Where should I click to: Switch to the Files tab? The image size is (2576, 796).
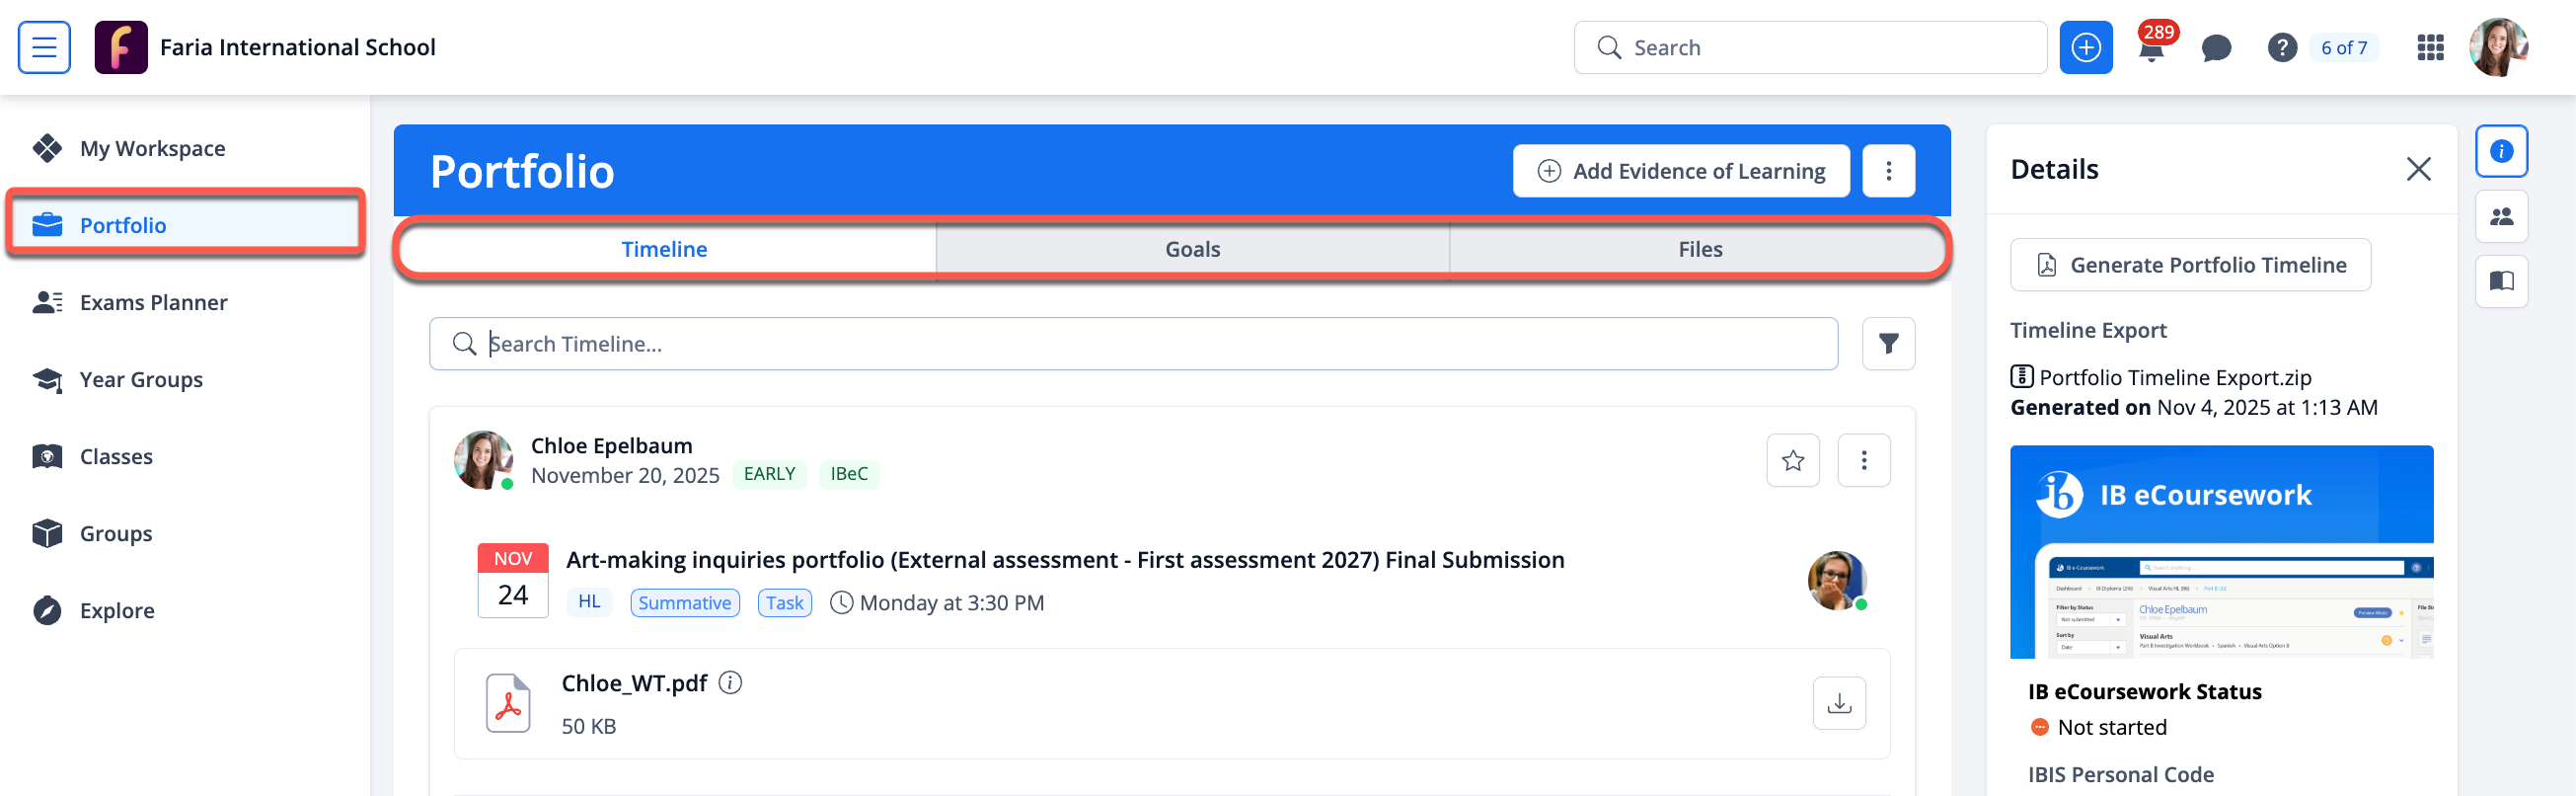point(1699,249)
